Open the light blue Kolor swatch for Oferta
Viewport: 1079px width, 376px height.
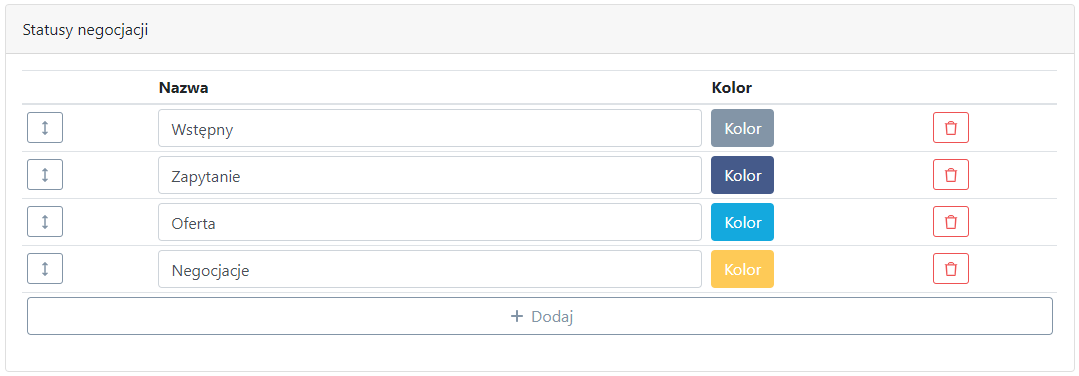743,222
